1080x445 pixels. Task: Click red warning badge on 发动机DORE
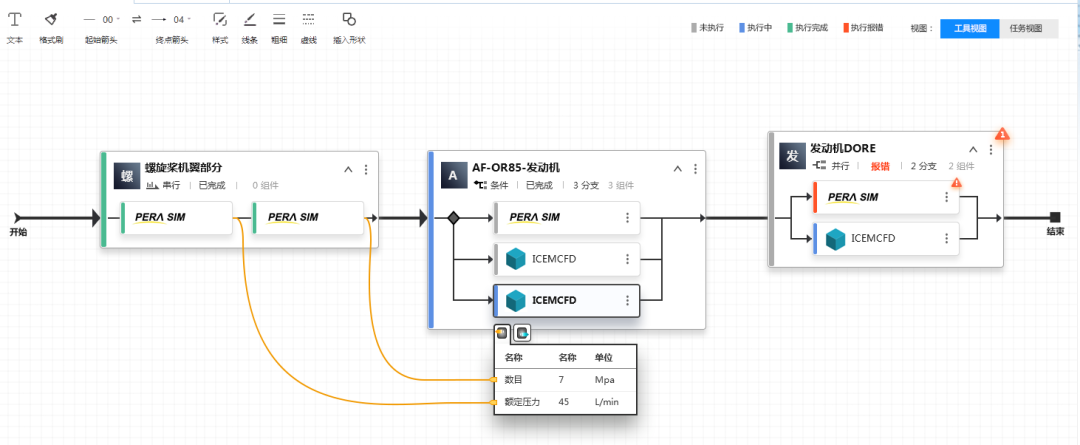(1003, 135)
